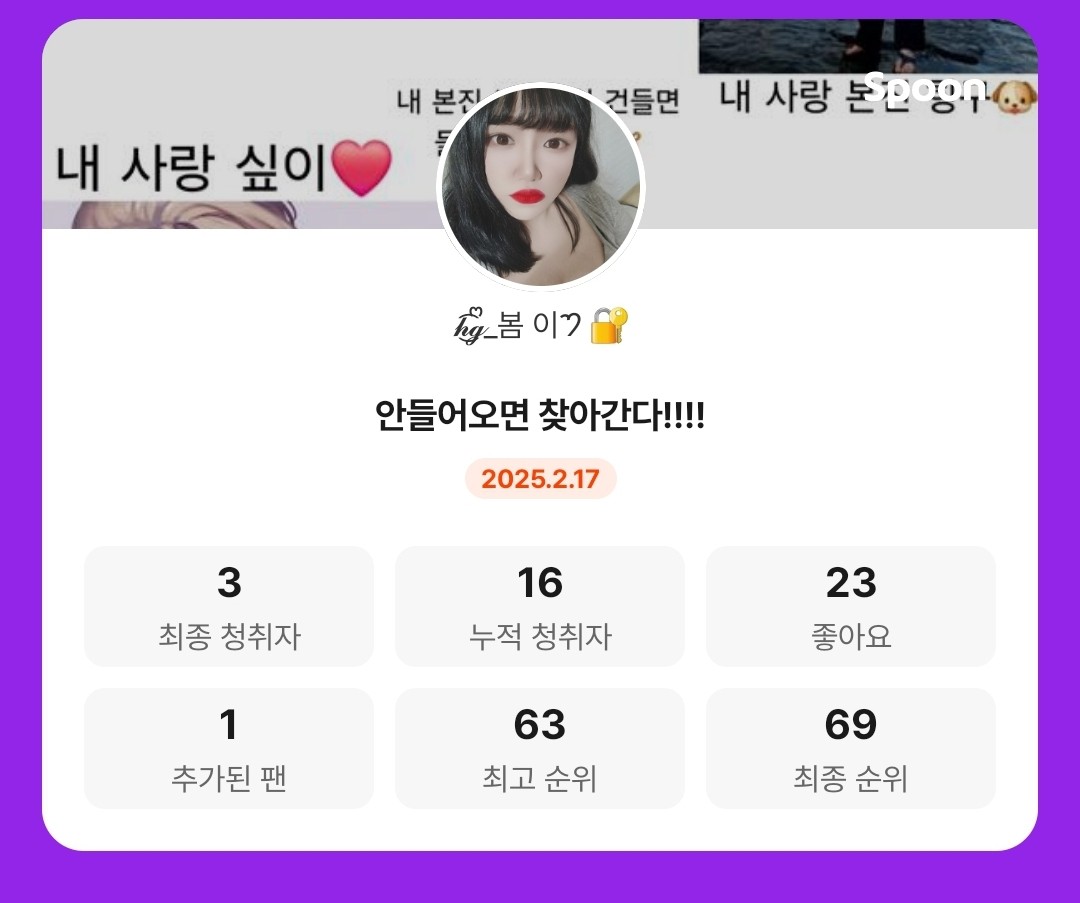The height and width of the screenshot is (903, 1080).
Task: Open the 누적 청취자 stat card
Action: 540,606
